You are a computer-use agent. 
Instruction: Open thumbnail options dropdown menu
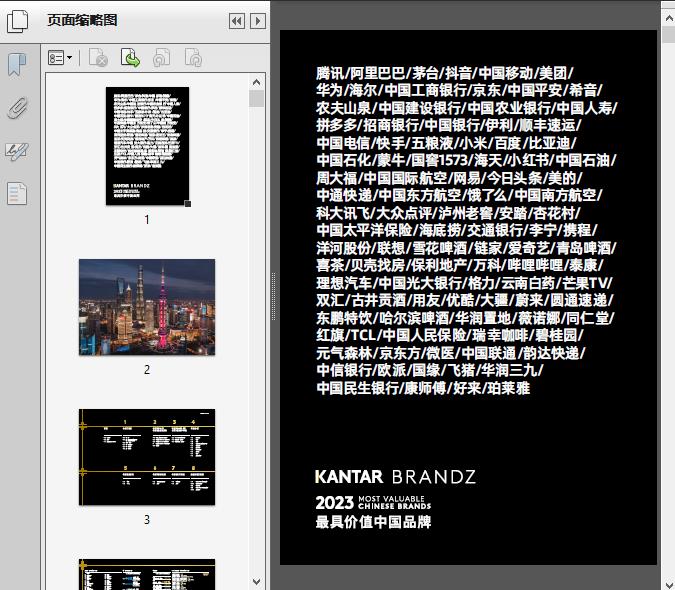click(x=60, y=58)
